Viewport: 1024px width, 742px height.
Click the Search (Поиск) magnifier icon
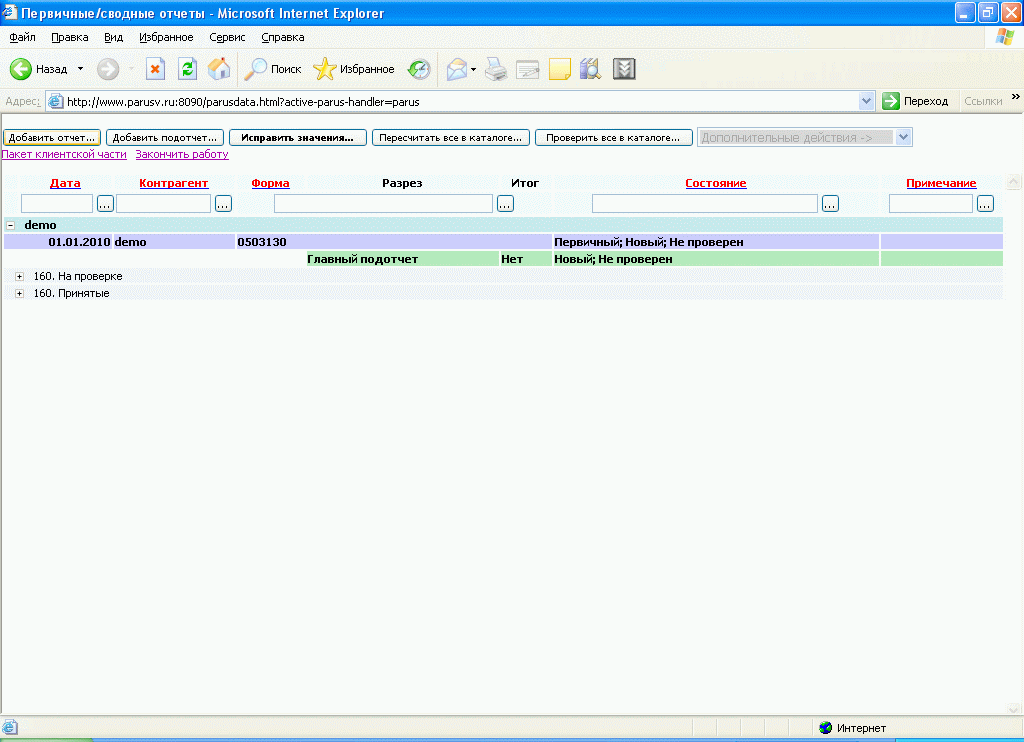tap(255, 69)
